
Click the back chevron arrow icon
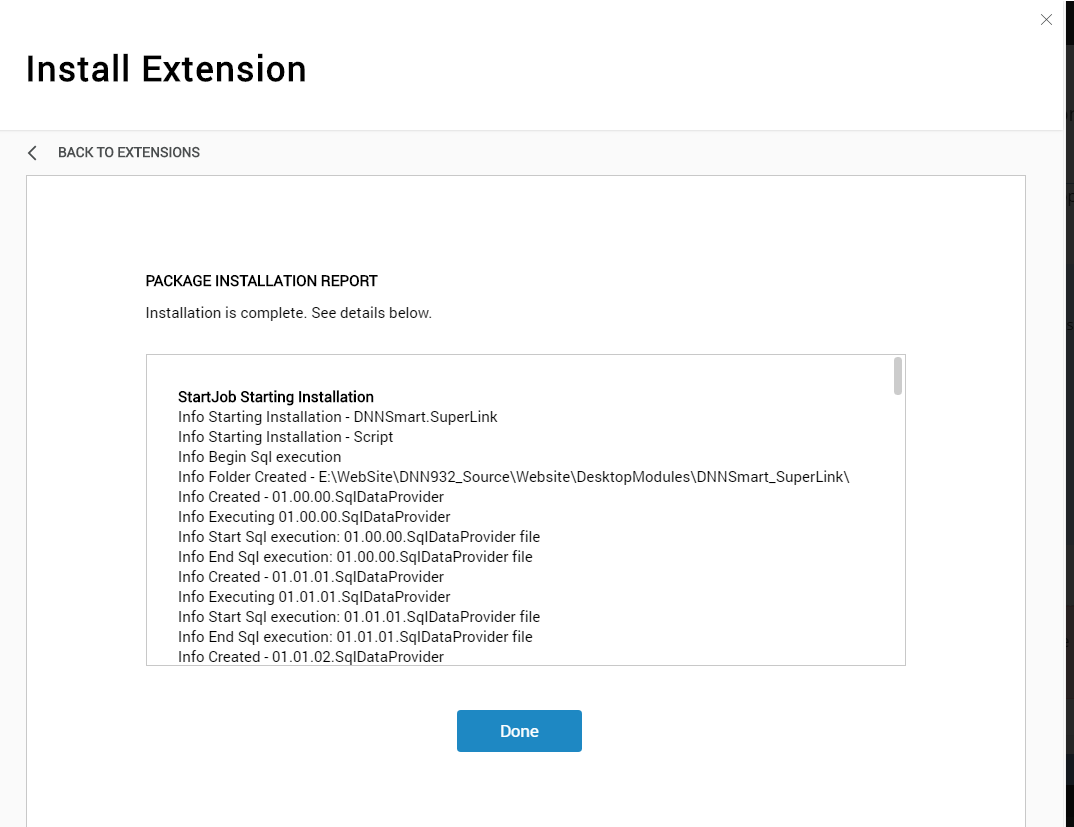click(32, 153)
